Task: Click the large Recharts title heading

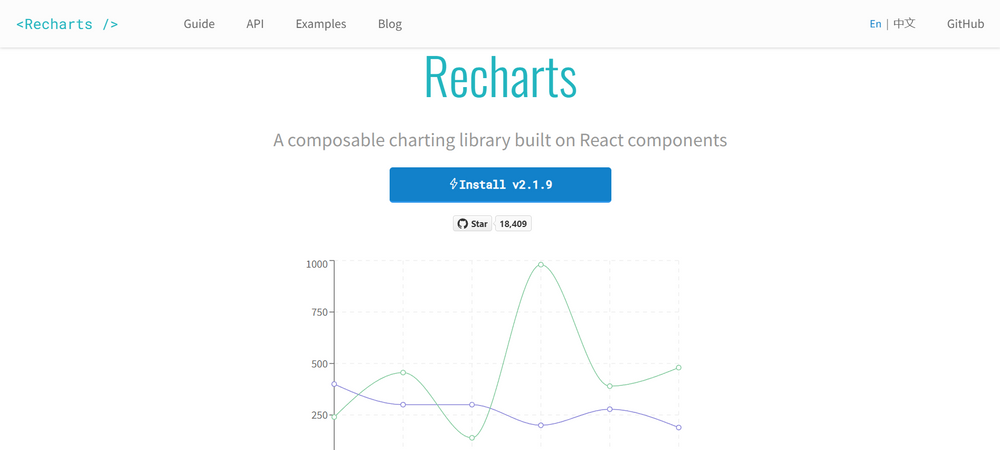Action: [x=501, y=77]
